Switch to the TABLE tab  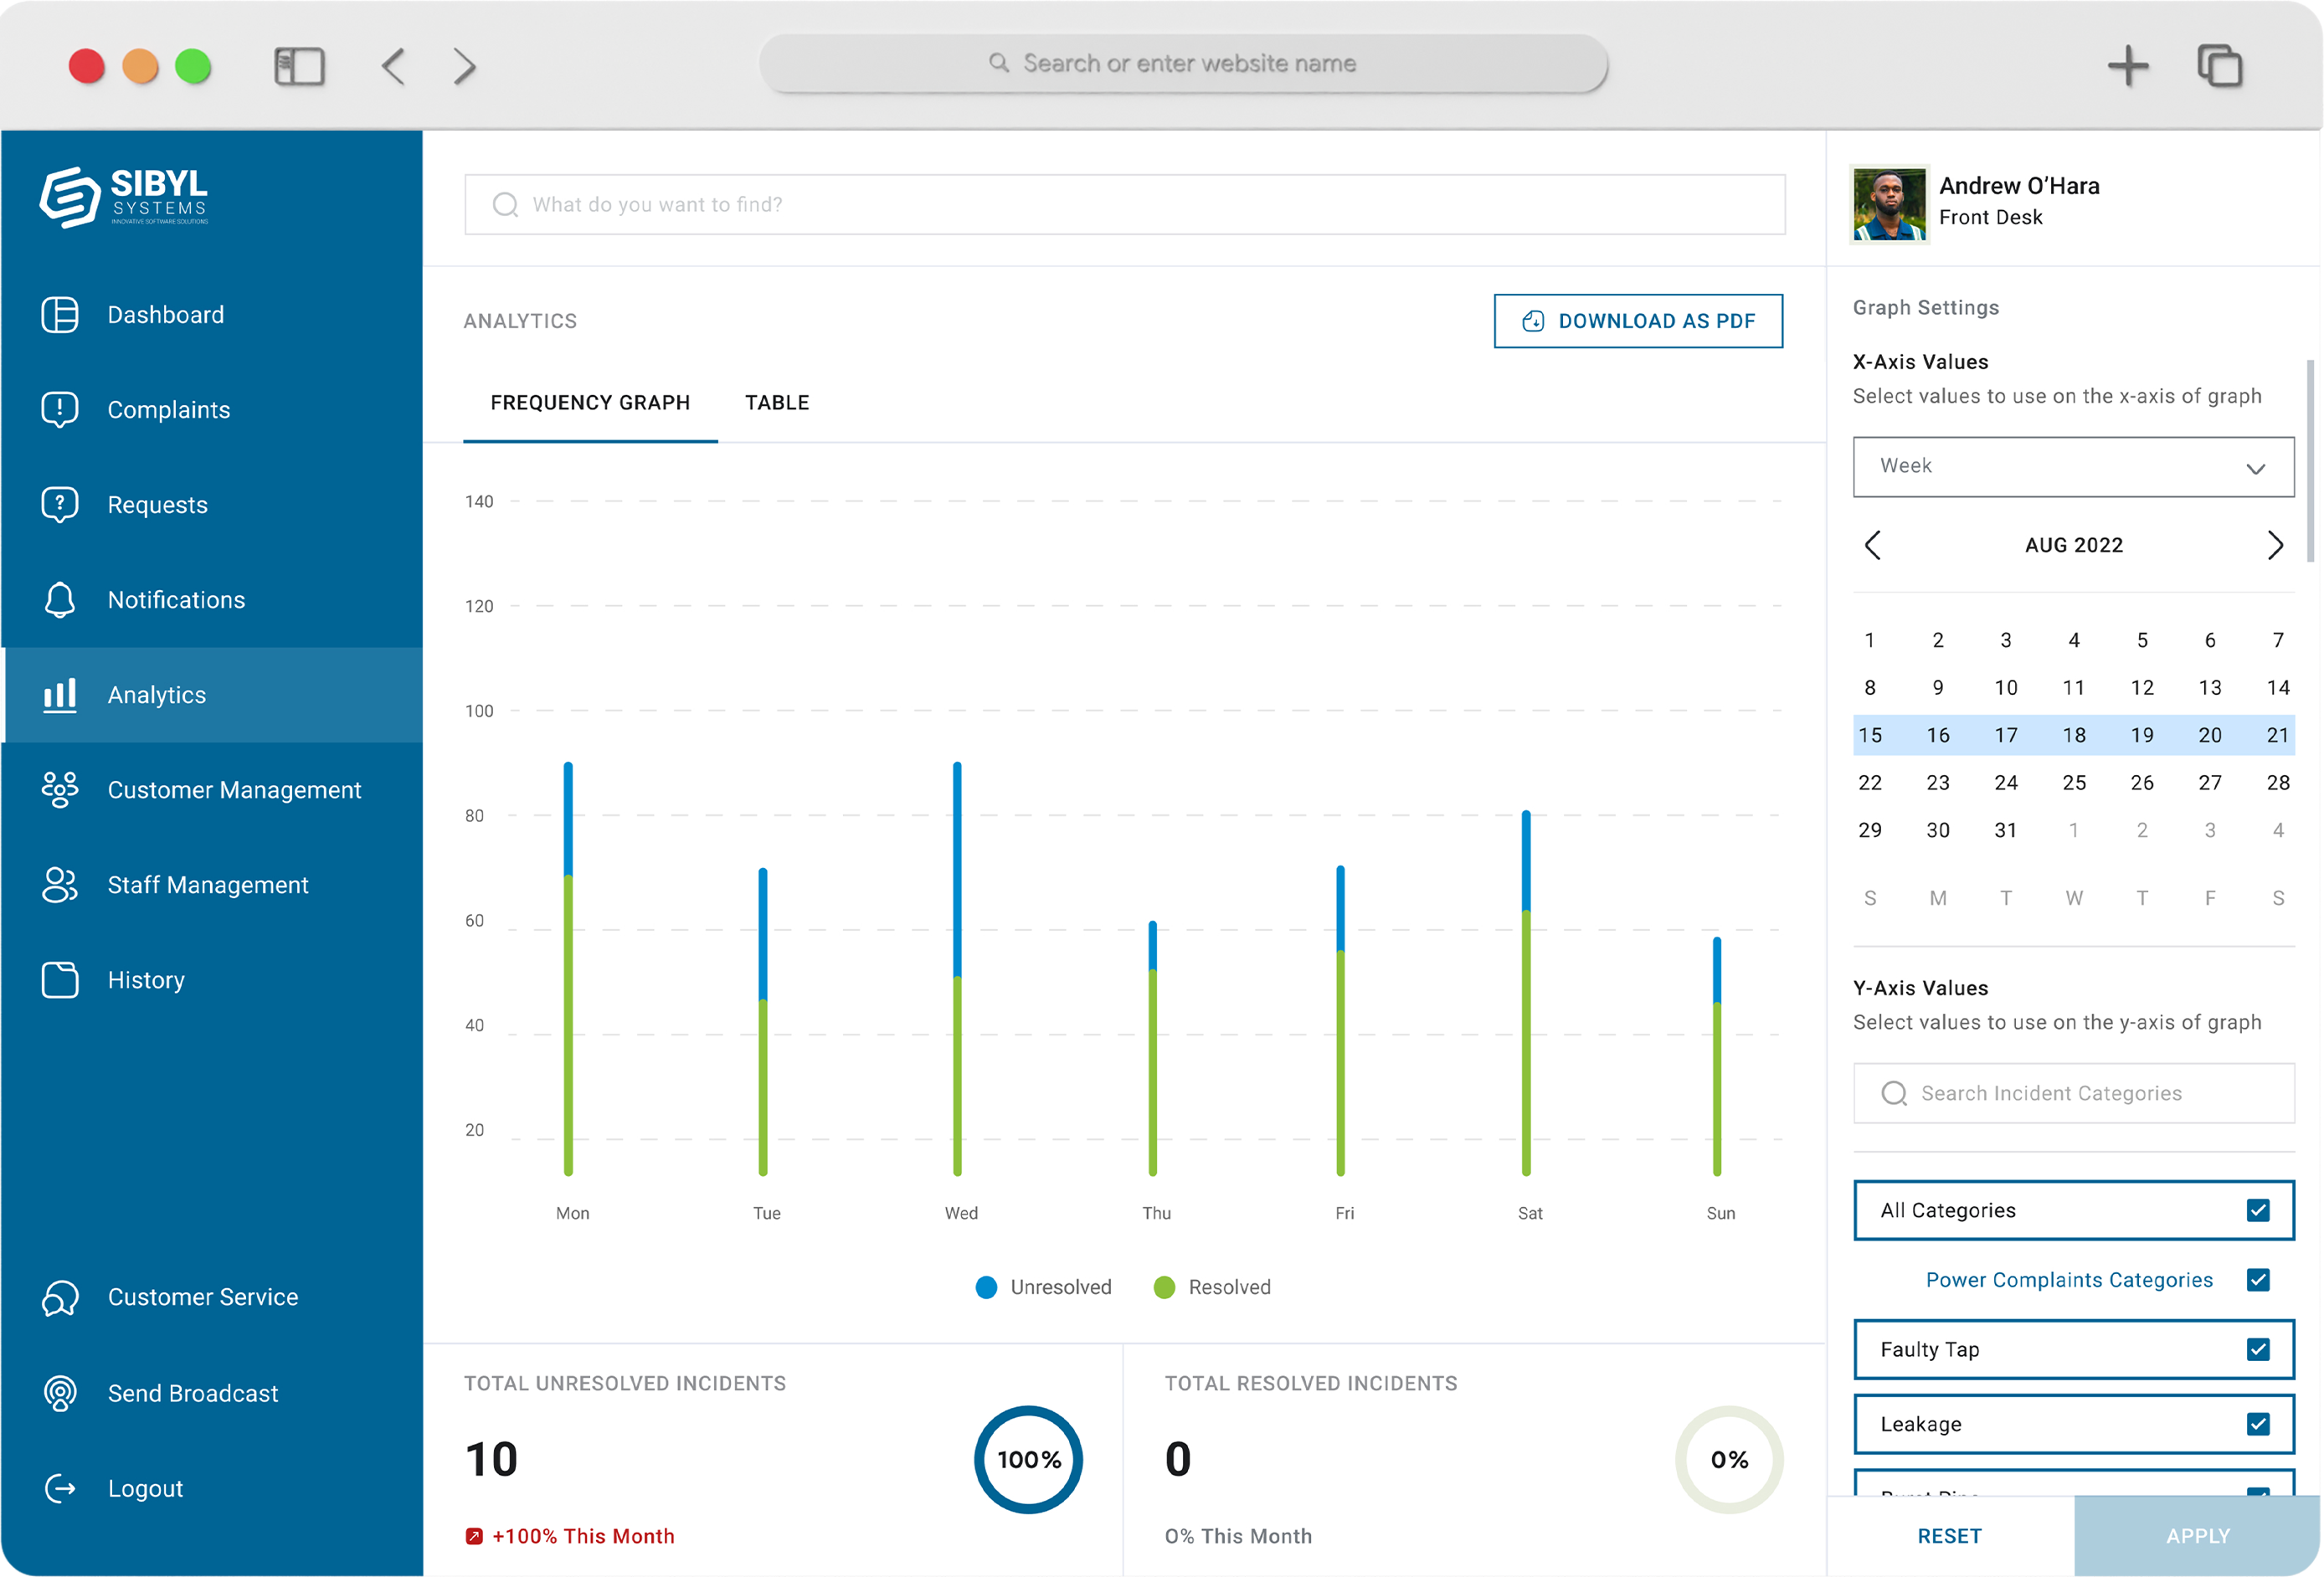click(776, 403)
